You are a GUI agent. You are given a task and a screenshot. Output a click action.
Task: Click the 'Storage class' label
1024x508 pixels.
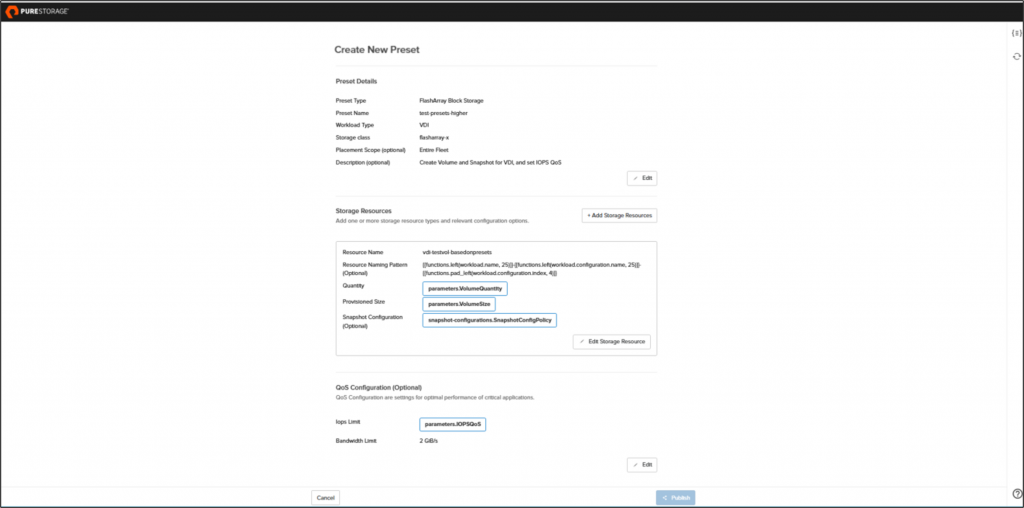click(x=353, y=138)
